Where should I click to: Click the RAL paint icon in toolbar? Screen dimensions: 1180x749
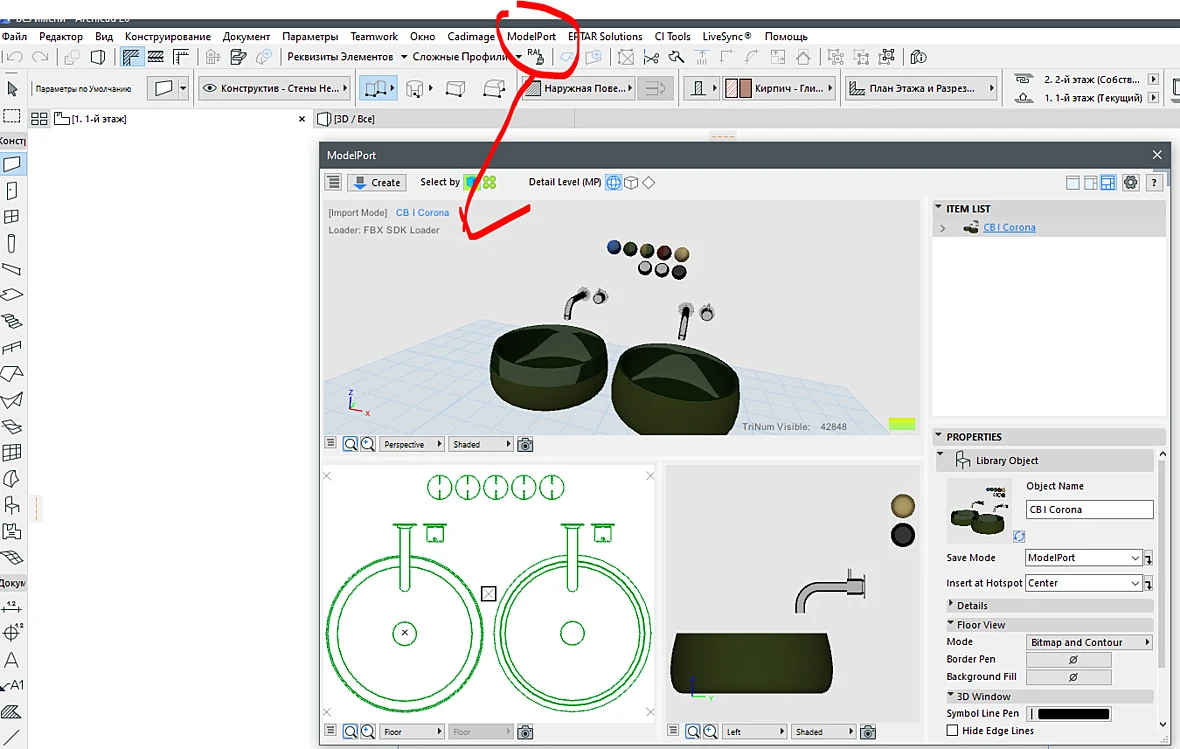[536, 56]
